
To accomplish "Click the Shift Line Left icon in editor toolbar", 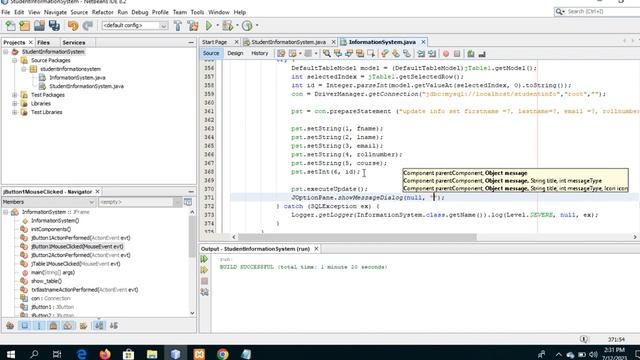I will [x=421, y=53].
